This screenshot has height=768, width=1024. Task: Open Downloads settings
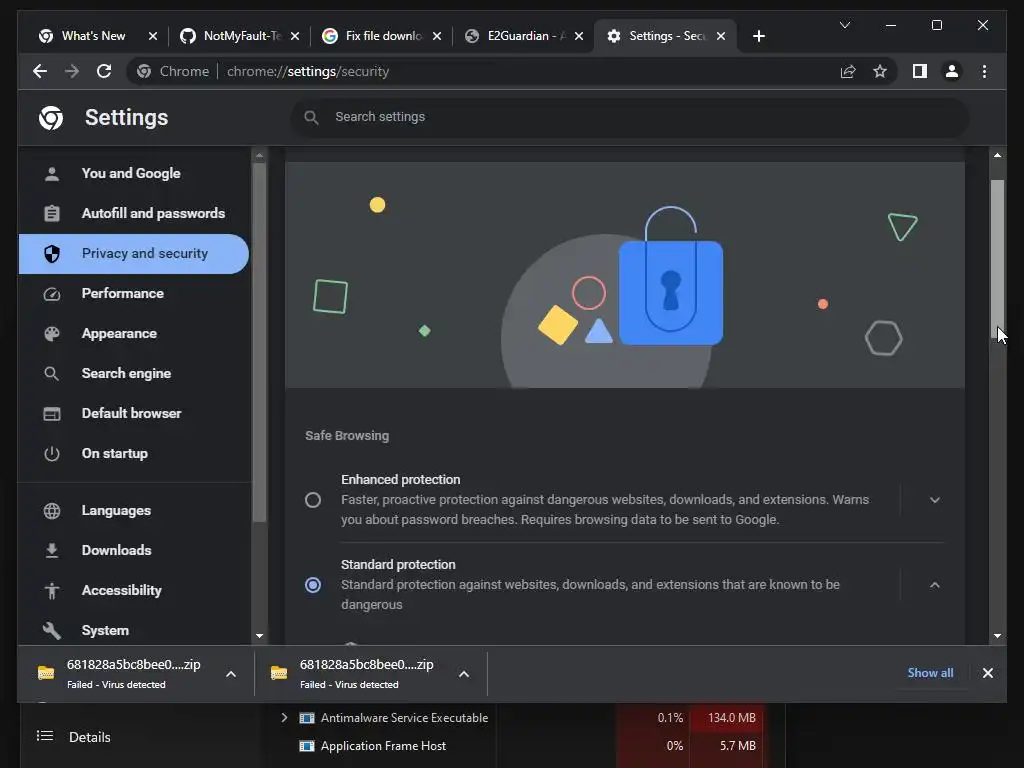click(x=134, y=550)
